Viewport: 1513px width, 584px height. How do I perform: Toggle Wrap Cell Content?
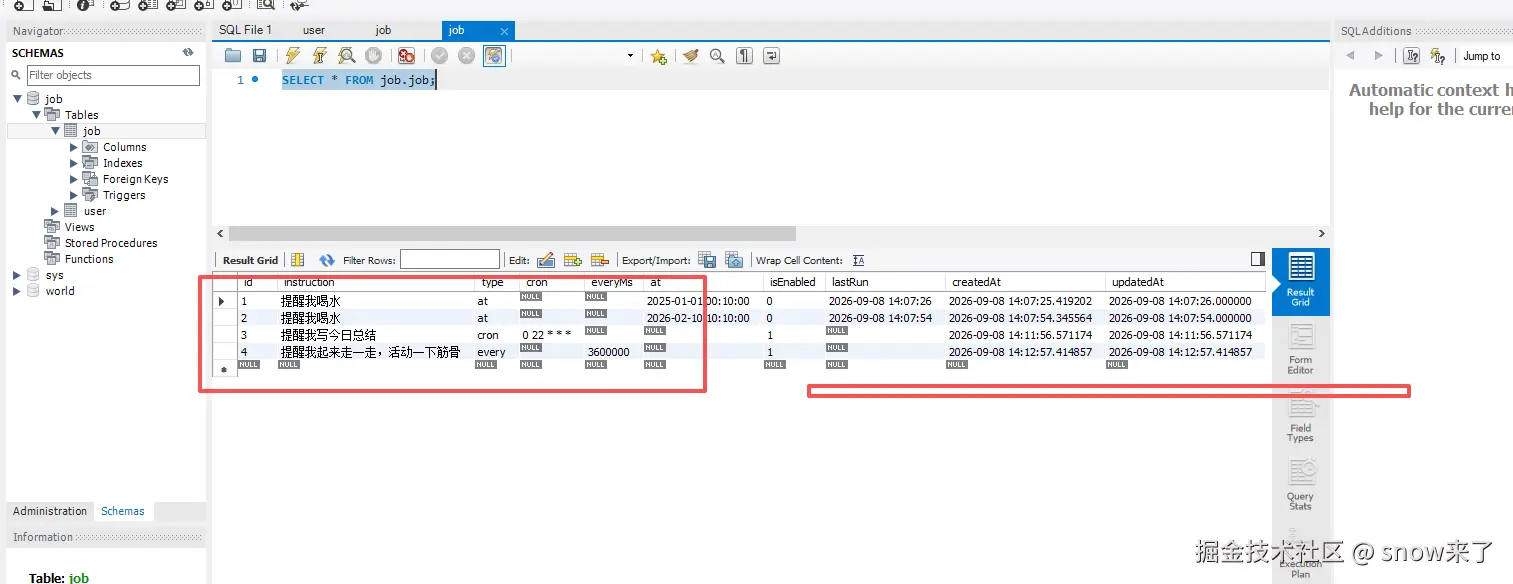pyautogui.click(x=858, y=260)
